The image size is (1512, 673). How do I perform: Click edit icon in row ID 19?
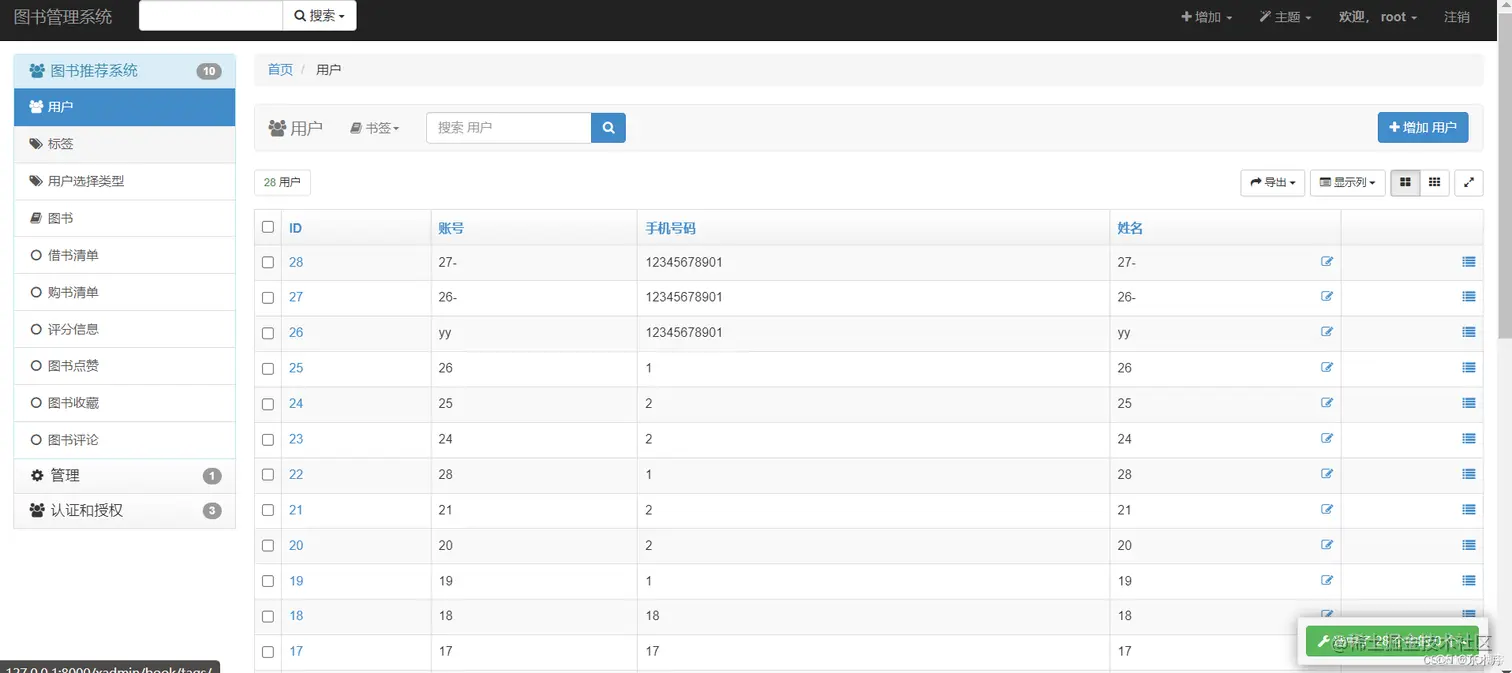point(1327,580)
